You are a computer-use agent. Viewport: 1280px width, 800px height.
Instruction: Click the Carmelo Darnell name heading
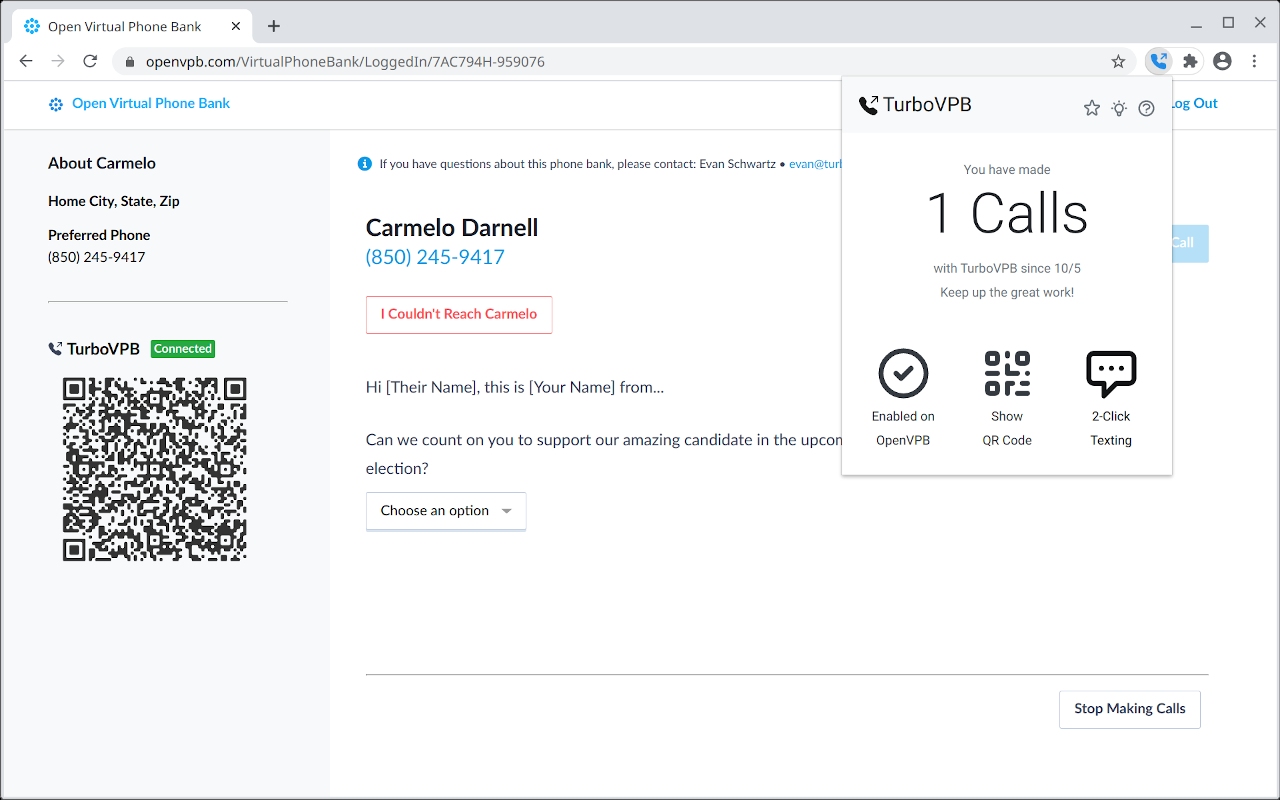click(x=452, y=228)
